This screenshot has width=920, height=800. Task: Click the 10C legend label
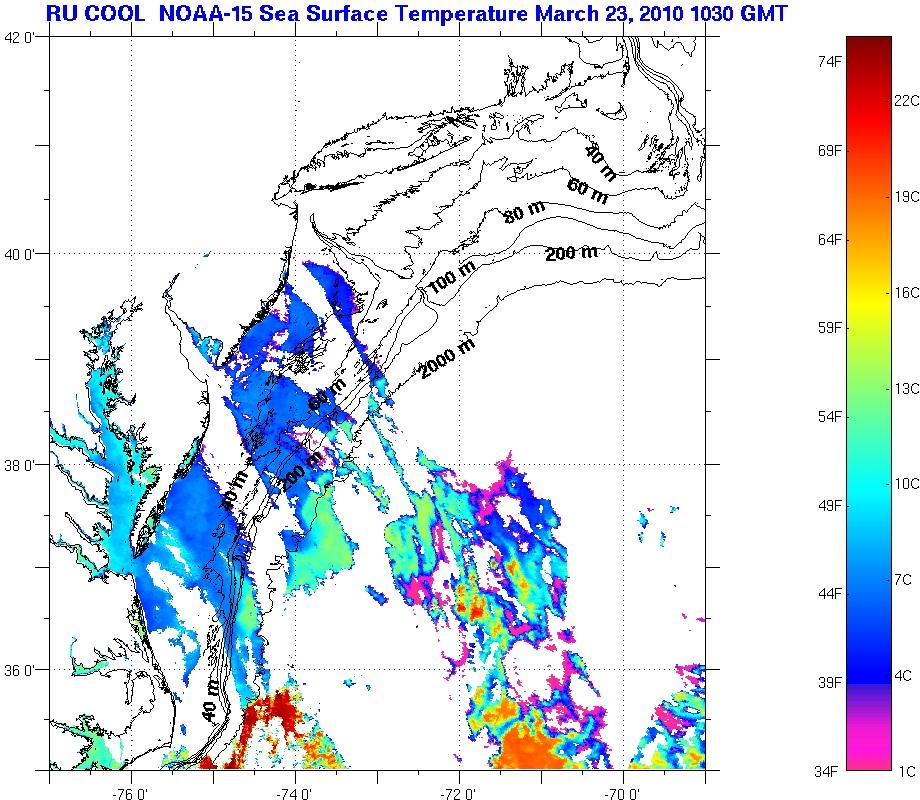pos(907,484)
